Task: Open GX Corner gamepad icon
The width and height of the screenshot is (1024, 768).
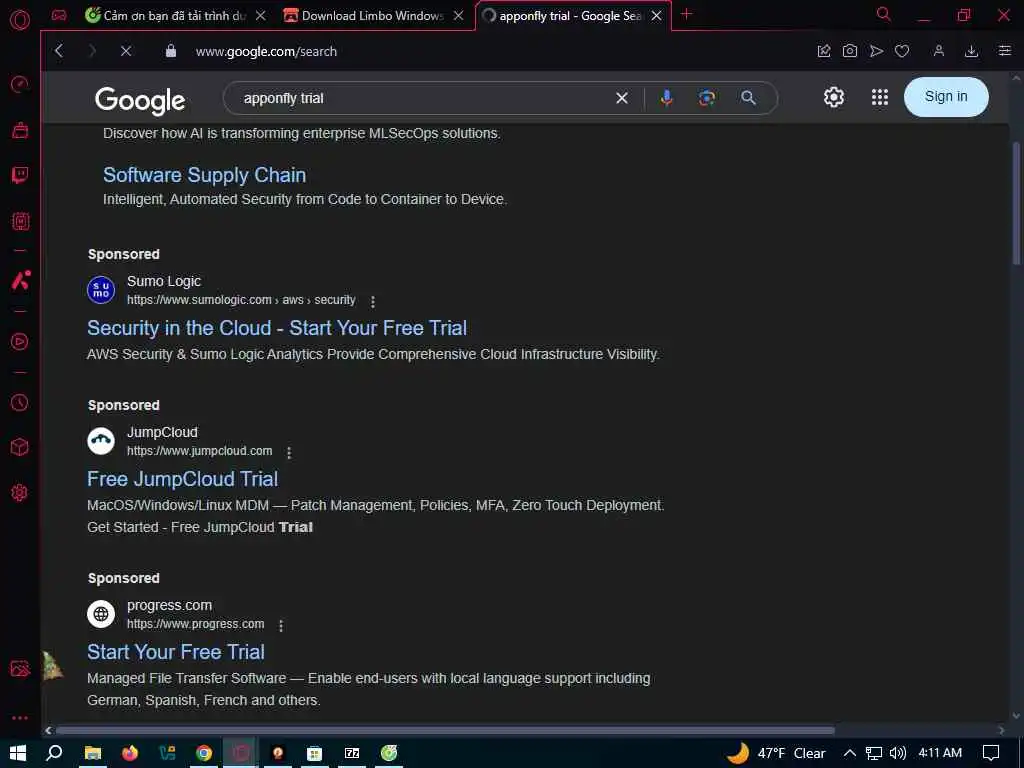Action: [59, 15]
